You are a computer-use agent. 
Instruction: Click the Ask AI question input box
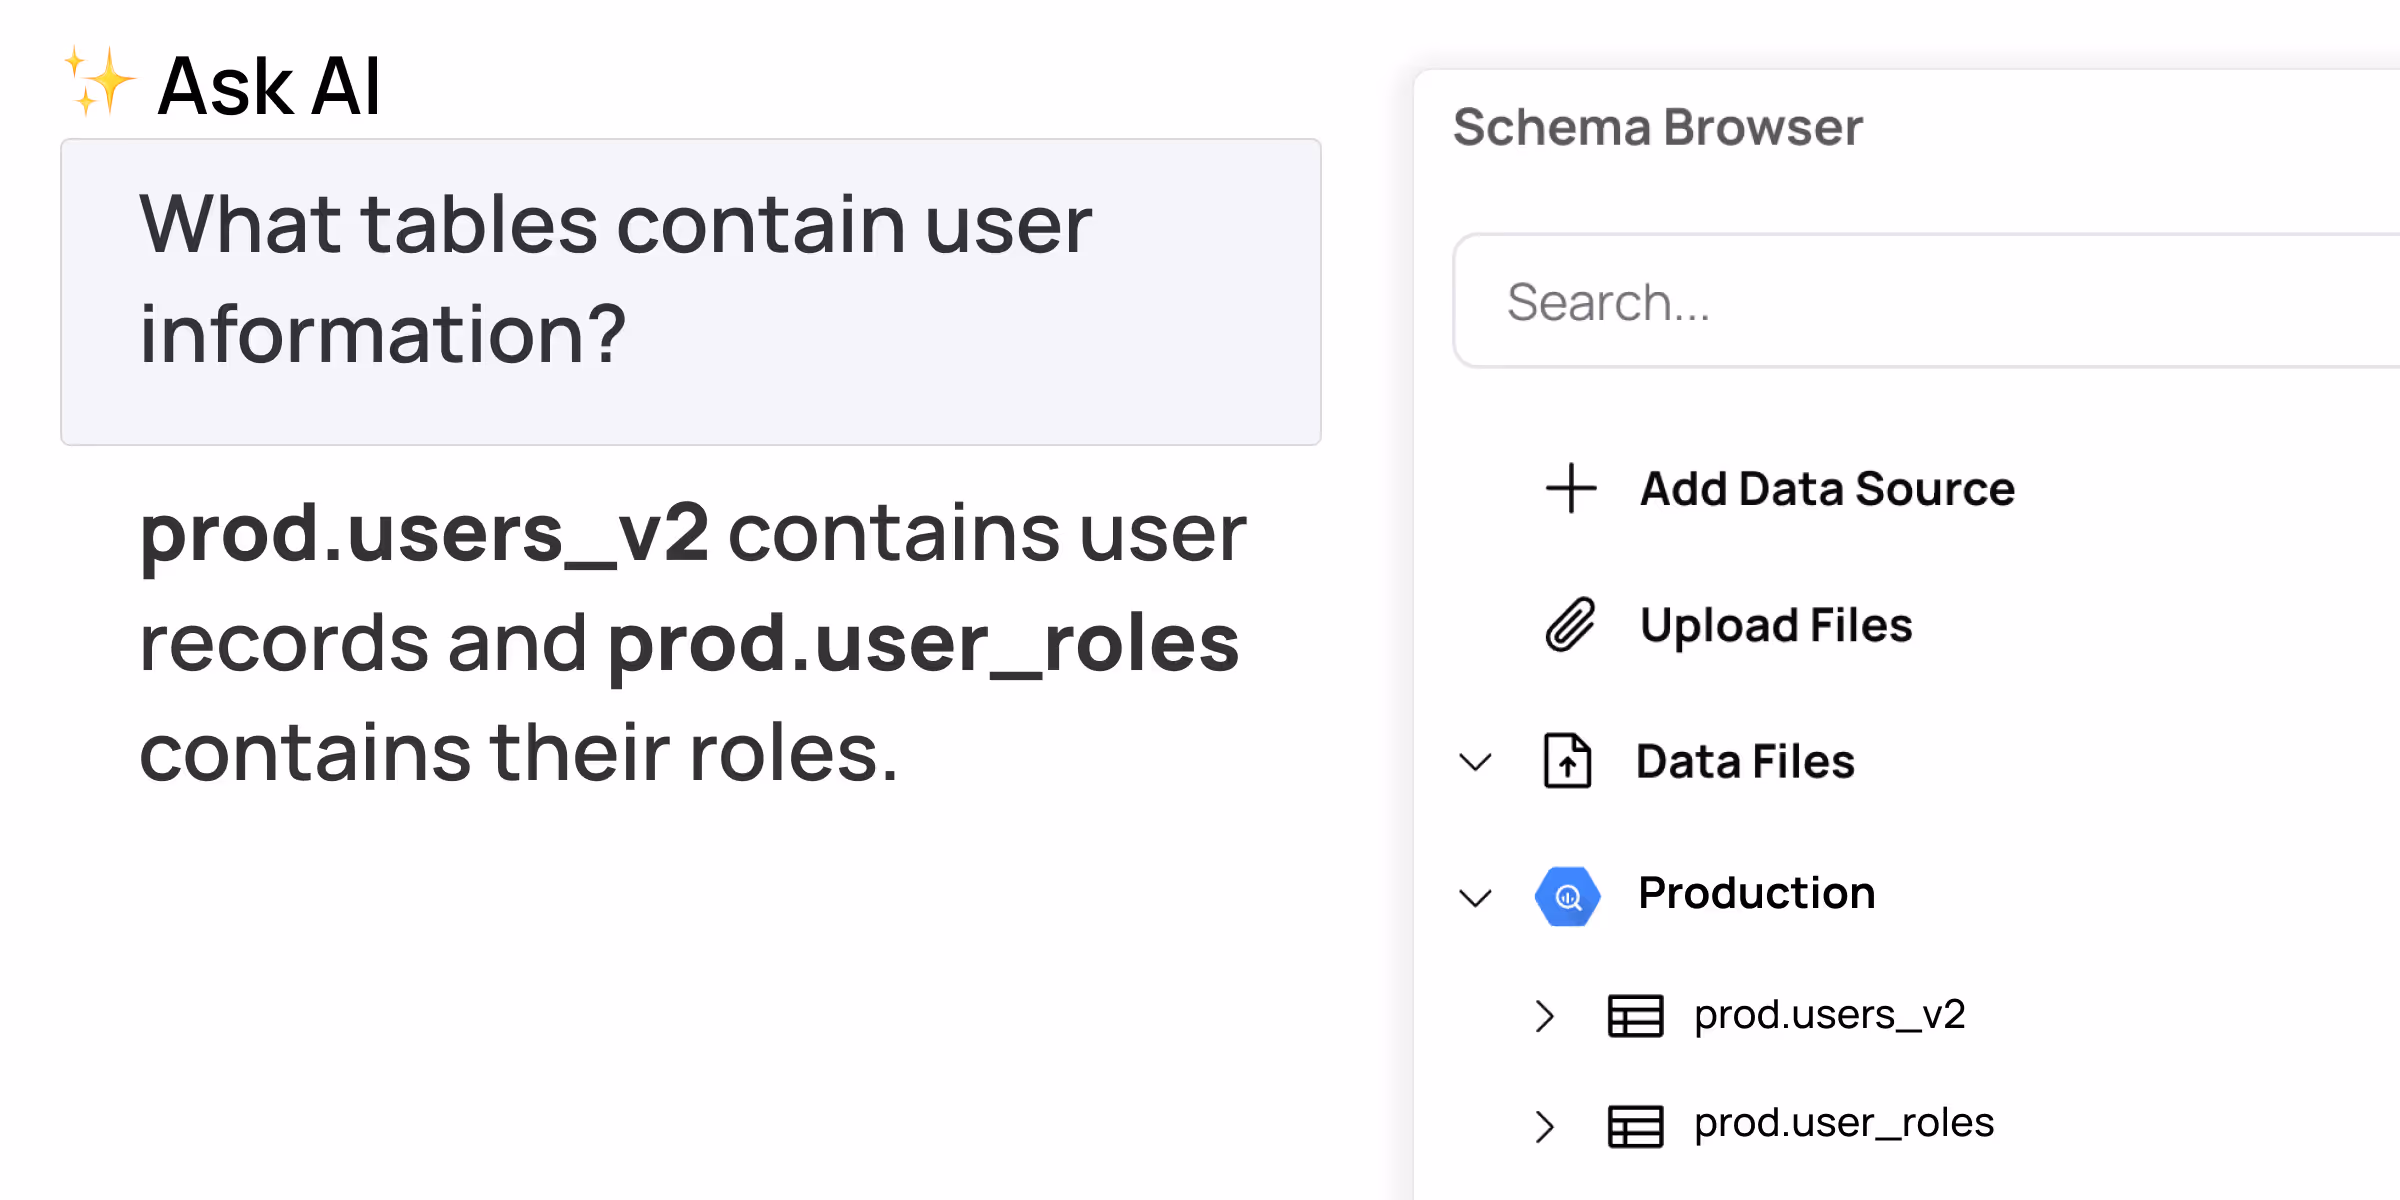click(690, 291)
